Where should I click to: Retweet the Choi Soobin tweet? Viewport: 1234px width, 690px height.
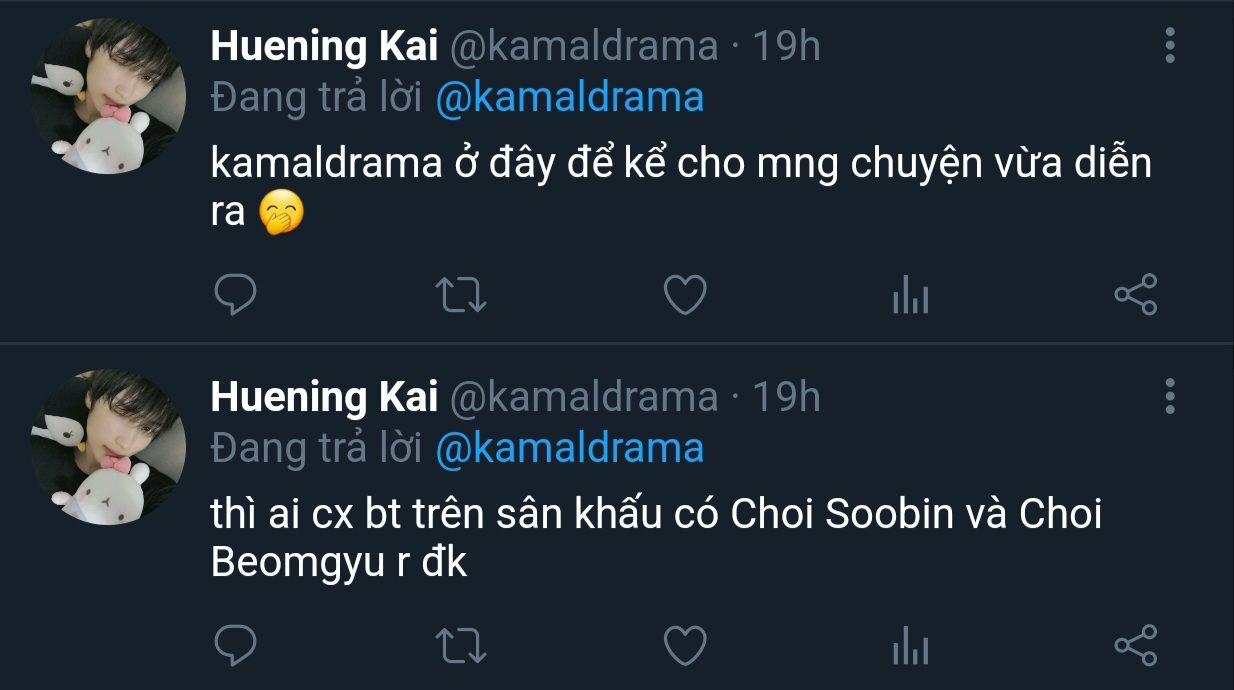click(x=462, y=645)
